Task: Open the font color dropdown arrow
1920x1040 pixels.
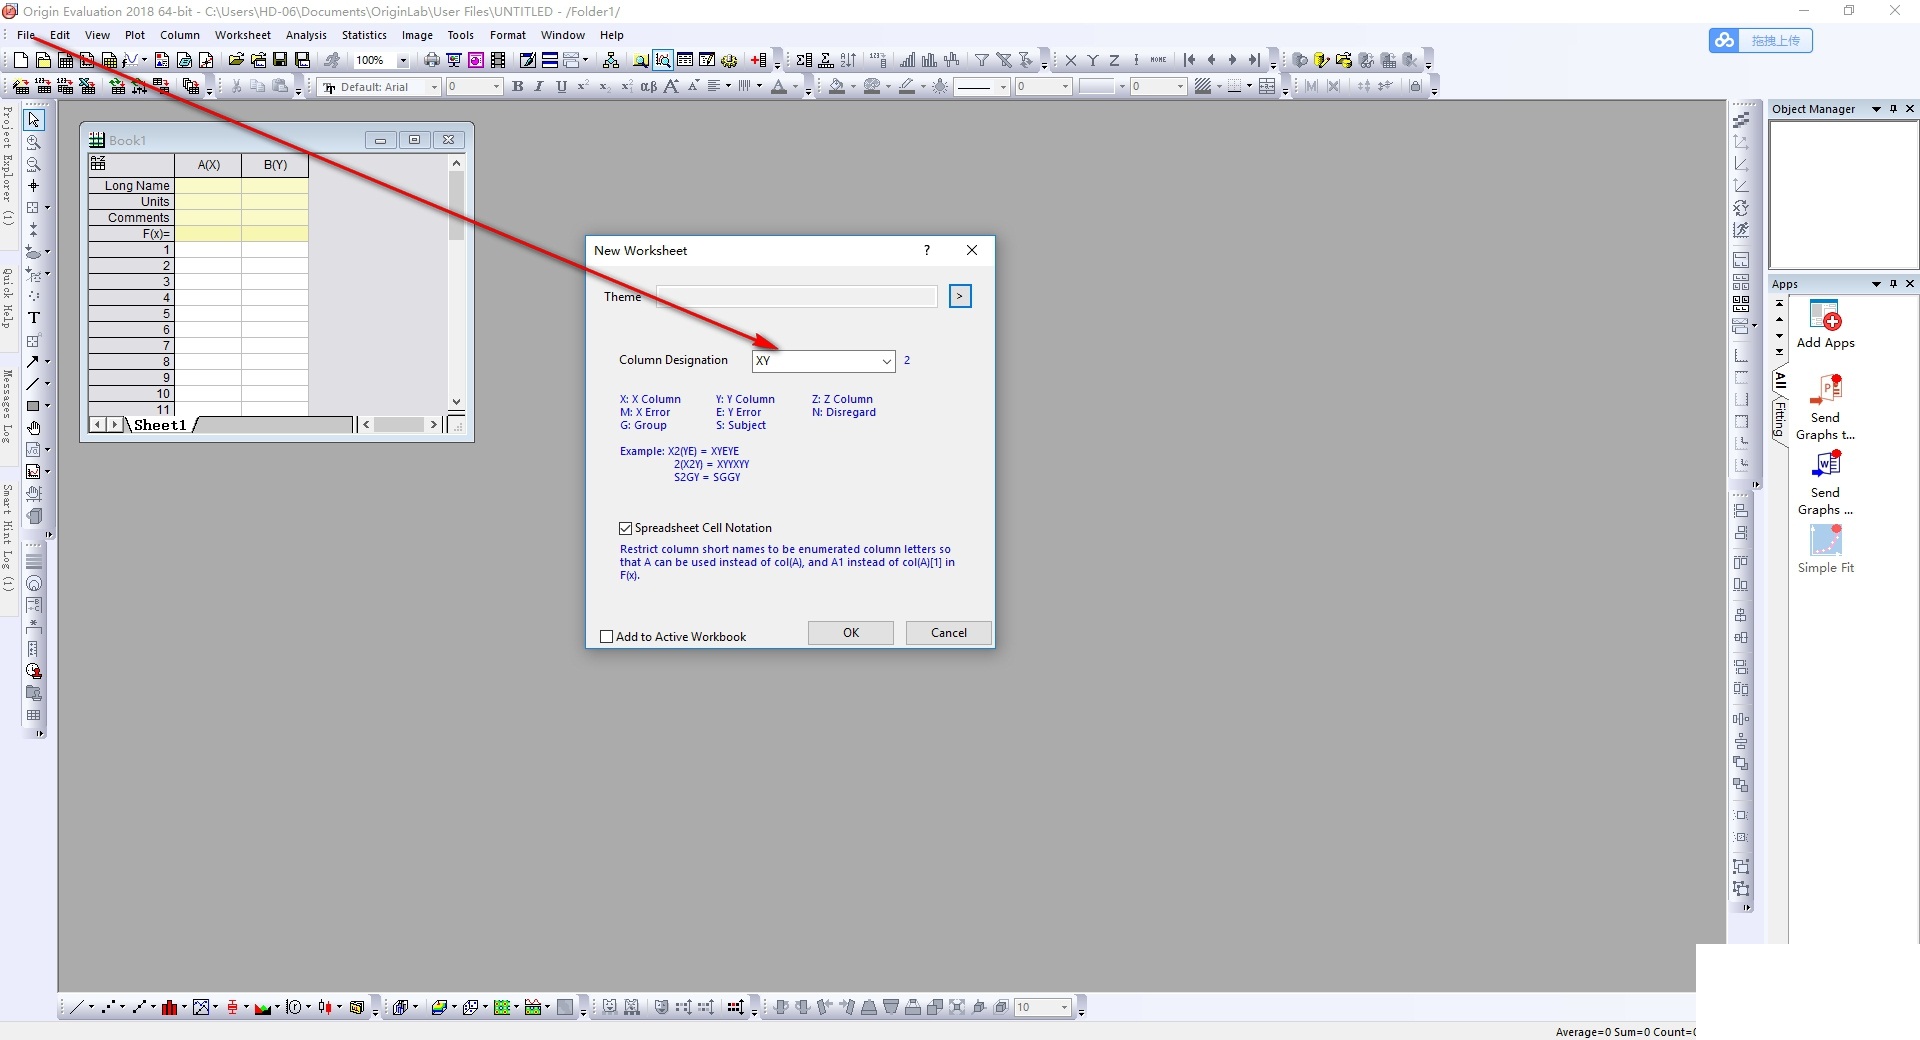Action: (x=795, y=87)
